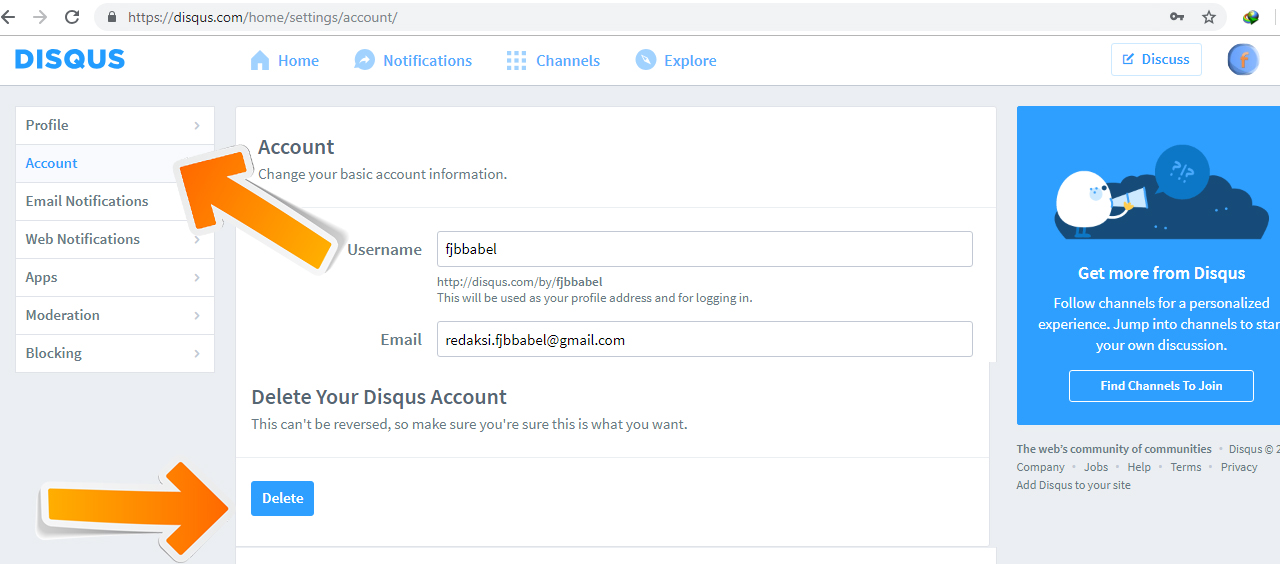The height and width of the screenshot is (564, 1280).
Task: Select Profile in the settings sidebar
Action: pos(115,125)
